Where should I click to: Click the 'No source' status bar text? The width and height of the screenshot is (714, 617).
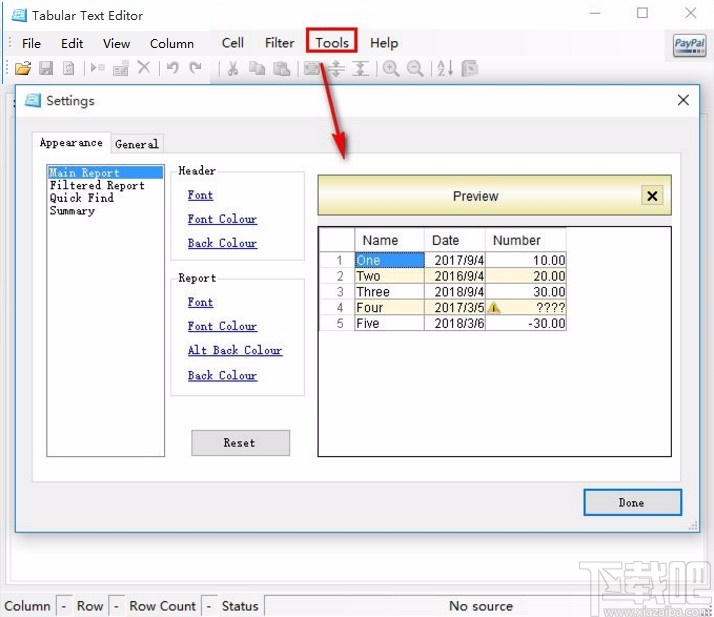481,606
